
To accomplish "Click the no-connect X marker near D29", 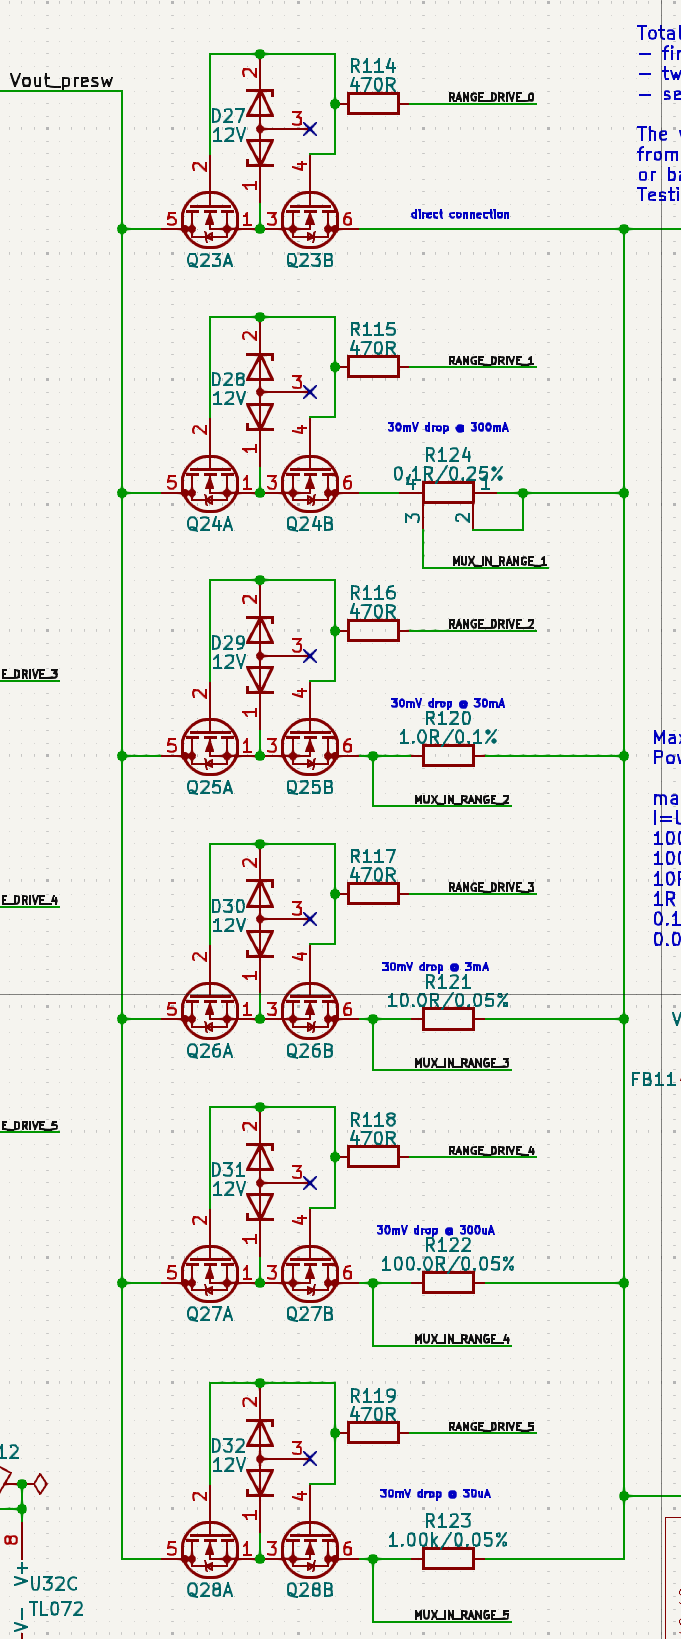I will tap(310, 656).
